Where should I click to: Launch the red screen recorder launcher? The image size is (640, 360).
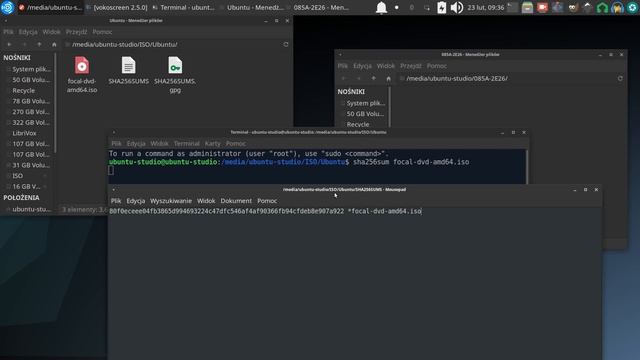click(542, 7)
